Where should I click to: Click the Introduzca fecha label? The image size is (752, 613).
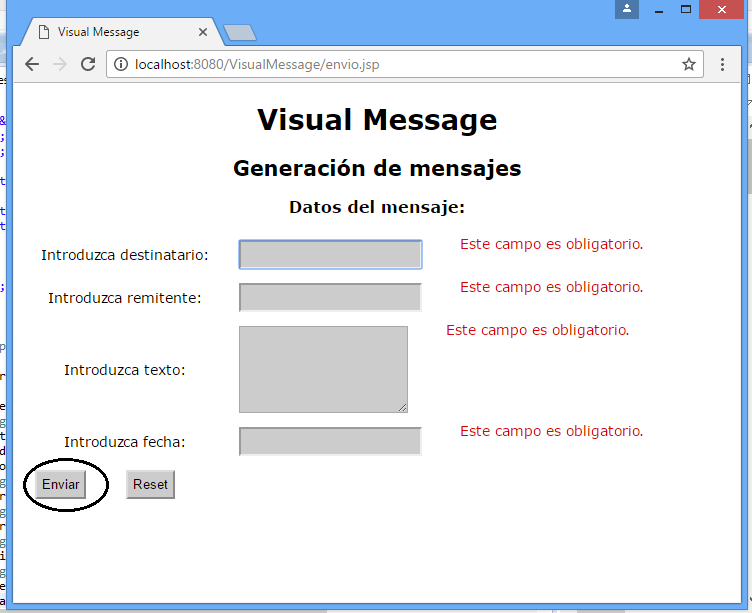pos(125,442)
